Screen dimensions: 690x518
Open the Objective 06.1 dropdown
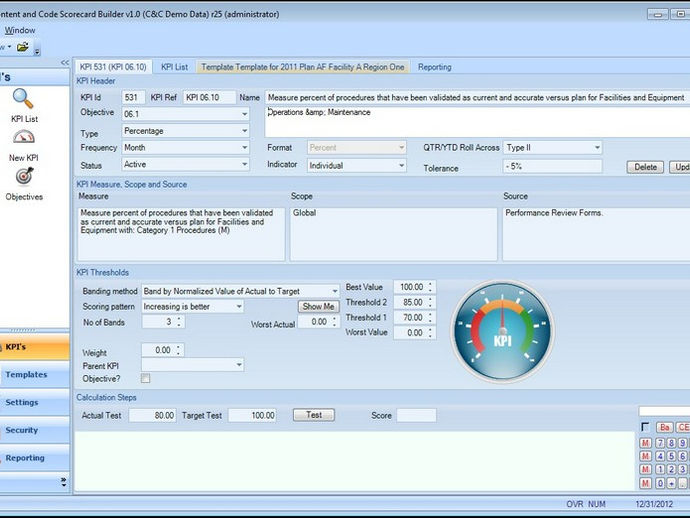(x=245, y=114)
